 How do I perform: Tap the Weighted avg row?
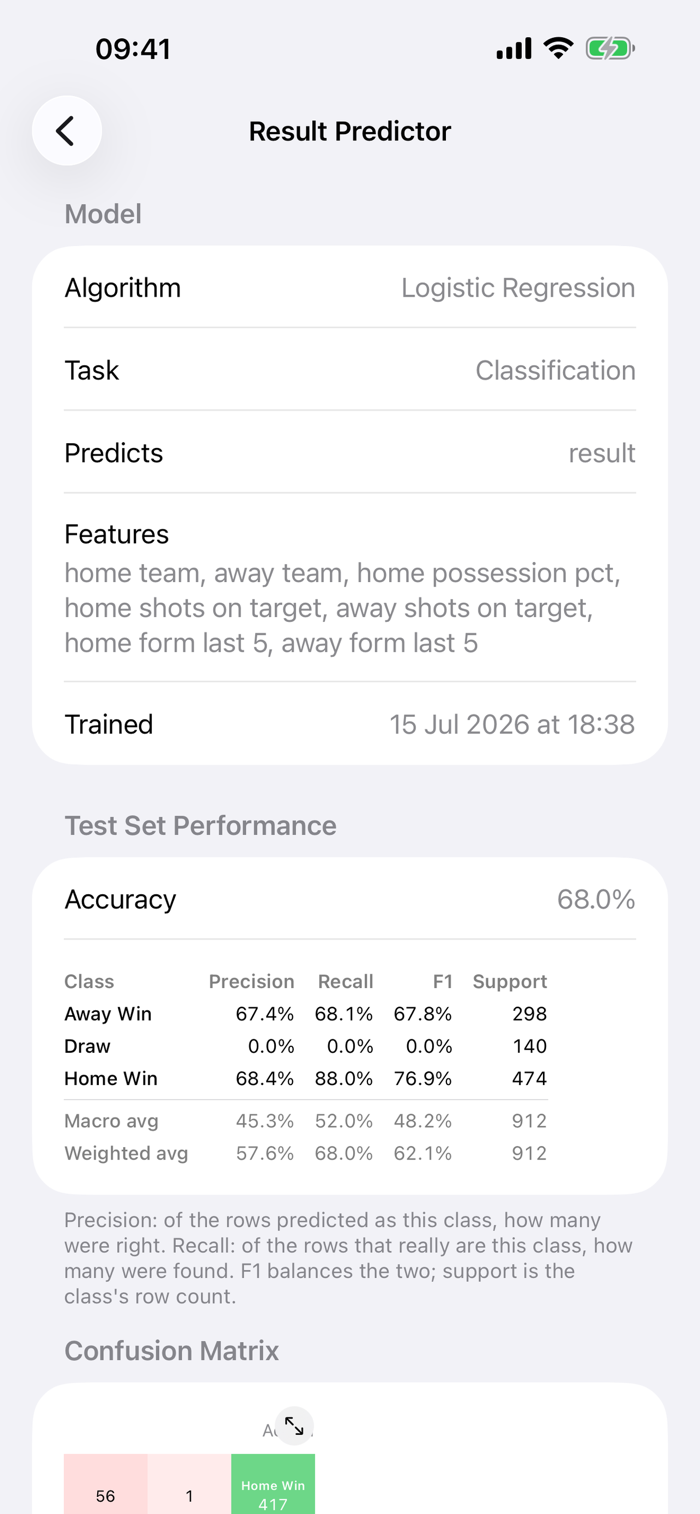click(306, 1153)
